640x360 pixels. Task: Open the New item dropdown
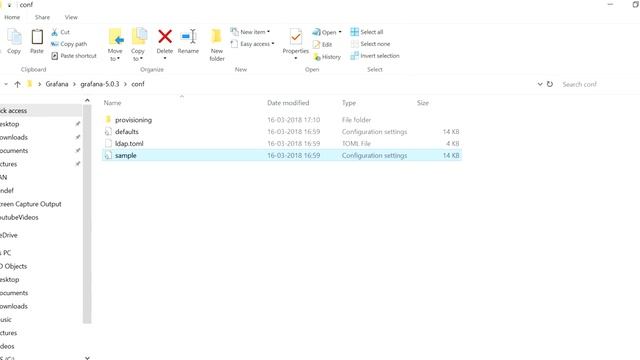point(251,32)
